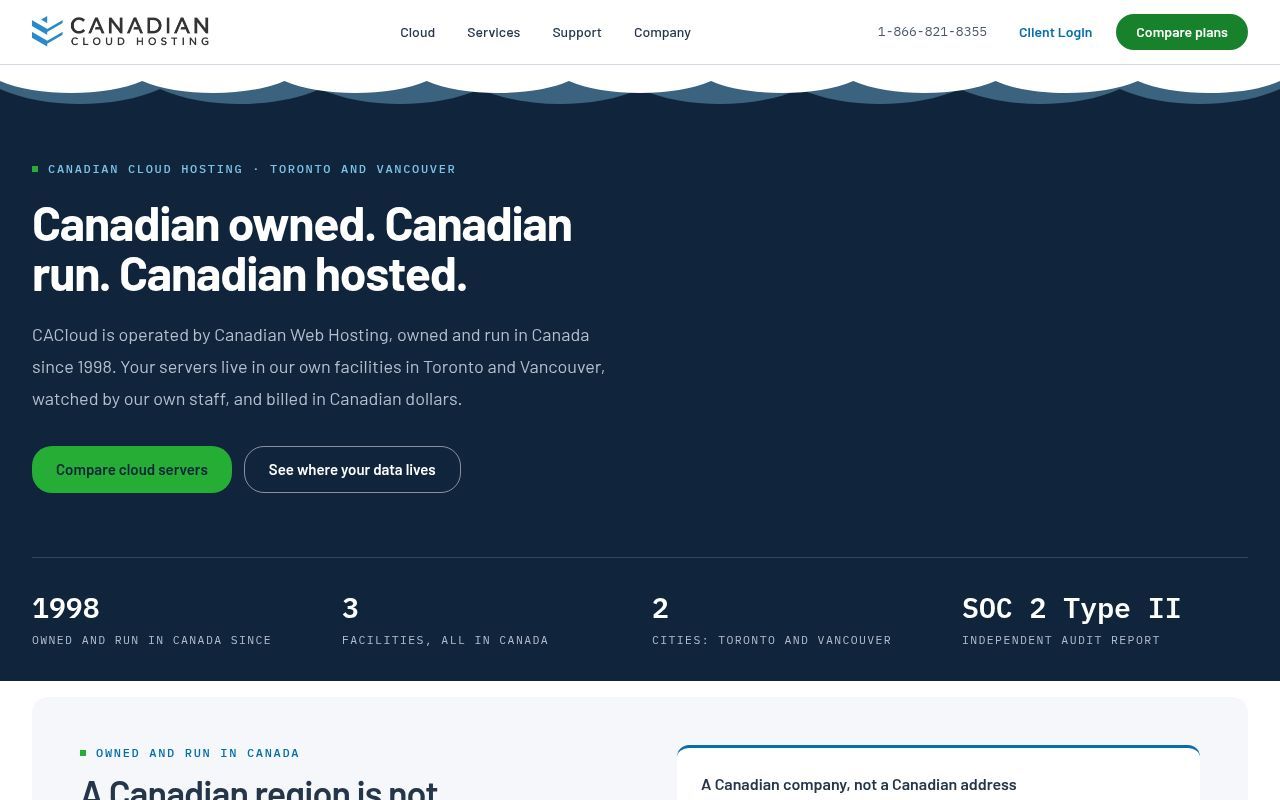The height and width of the screenshot is (800, 1280).
Task: Click See where your data lives
Action: 352,469
